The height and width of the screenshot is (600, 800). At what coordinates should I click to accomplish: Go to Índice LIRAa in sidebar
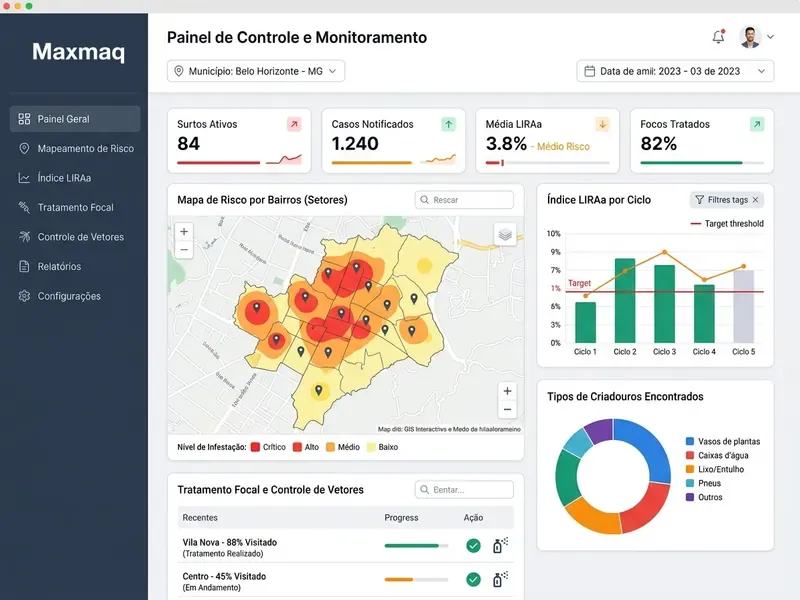coord(75,178)
